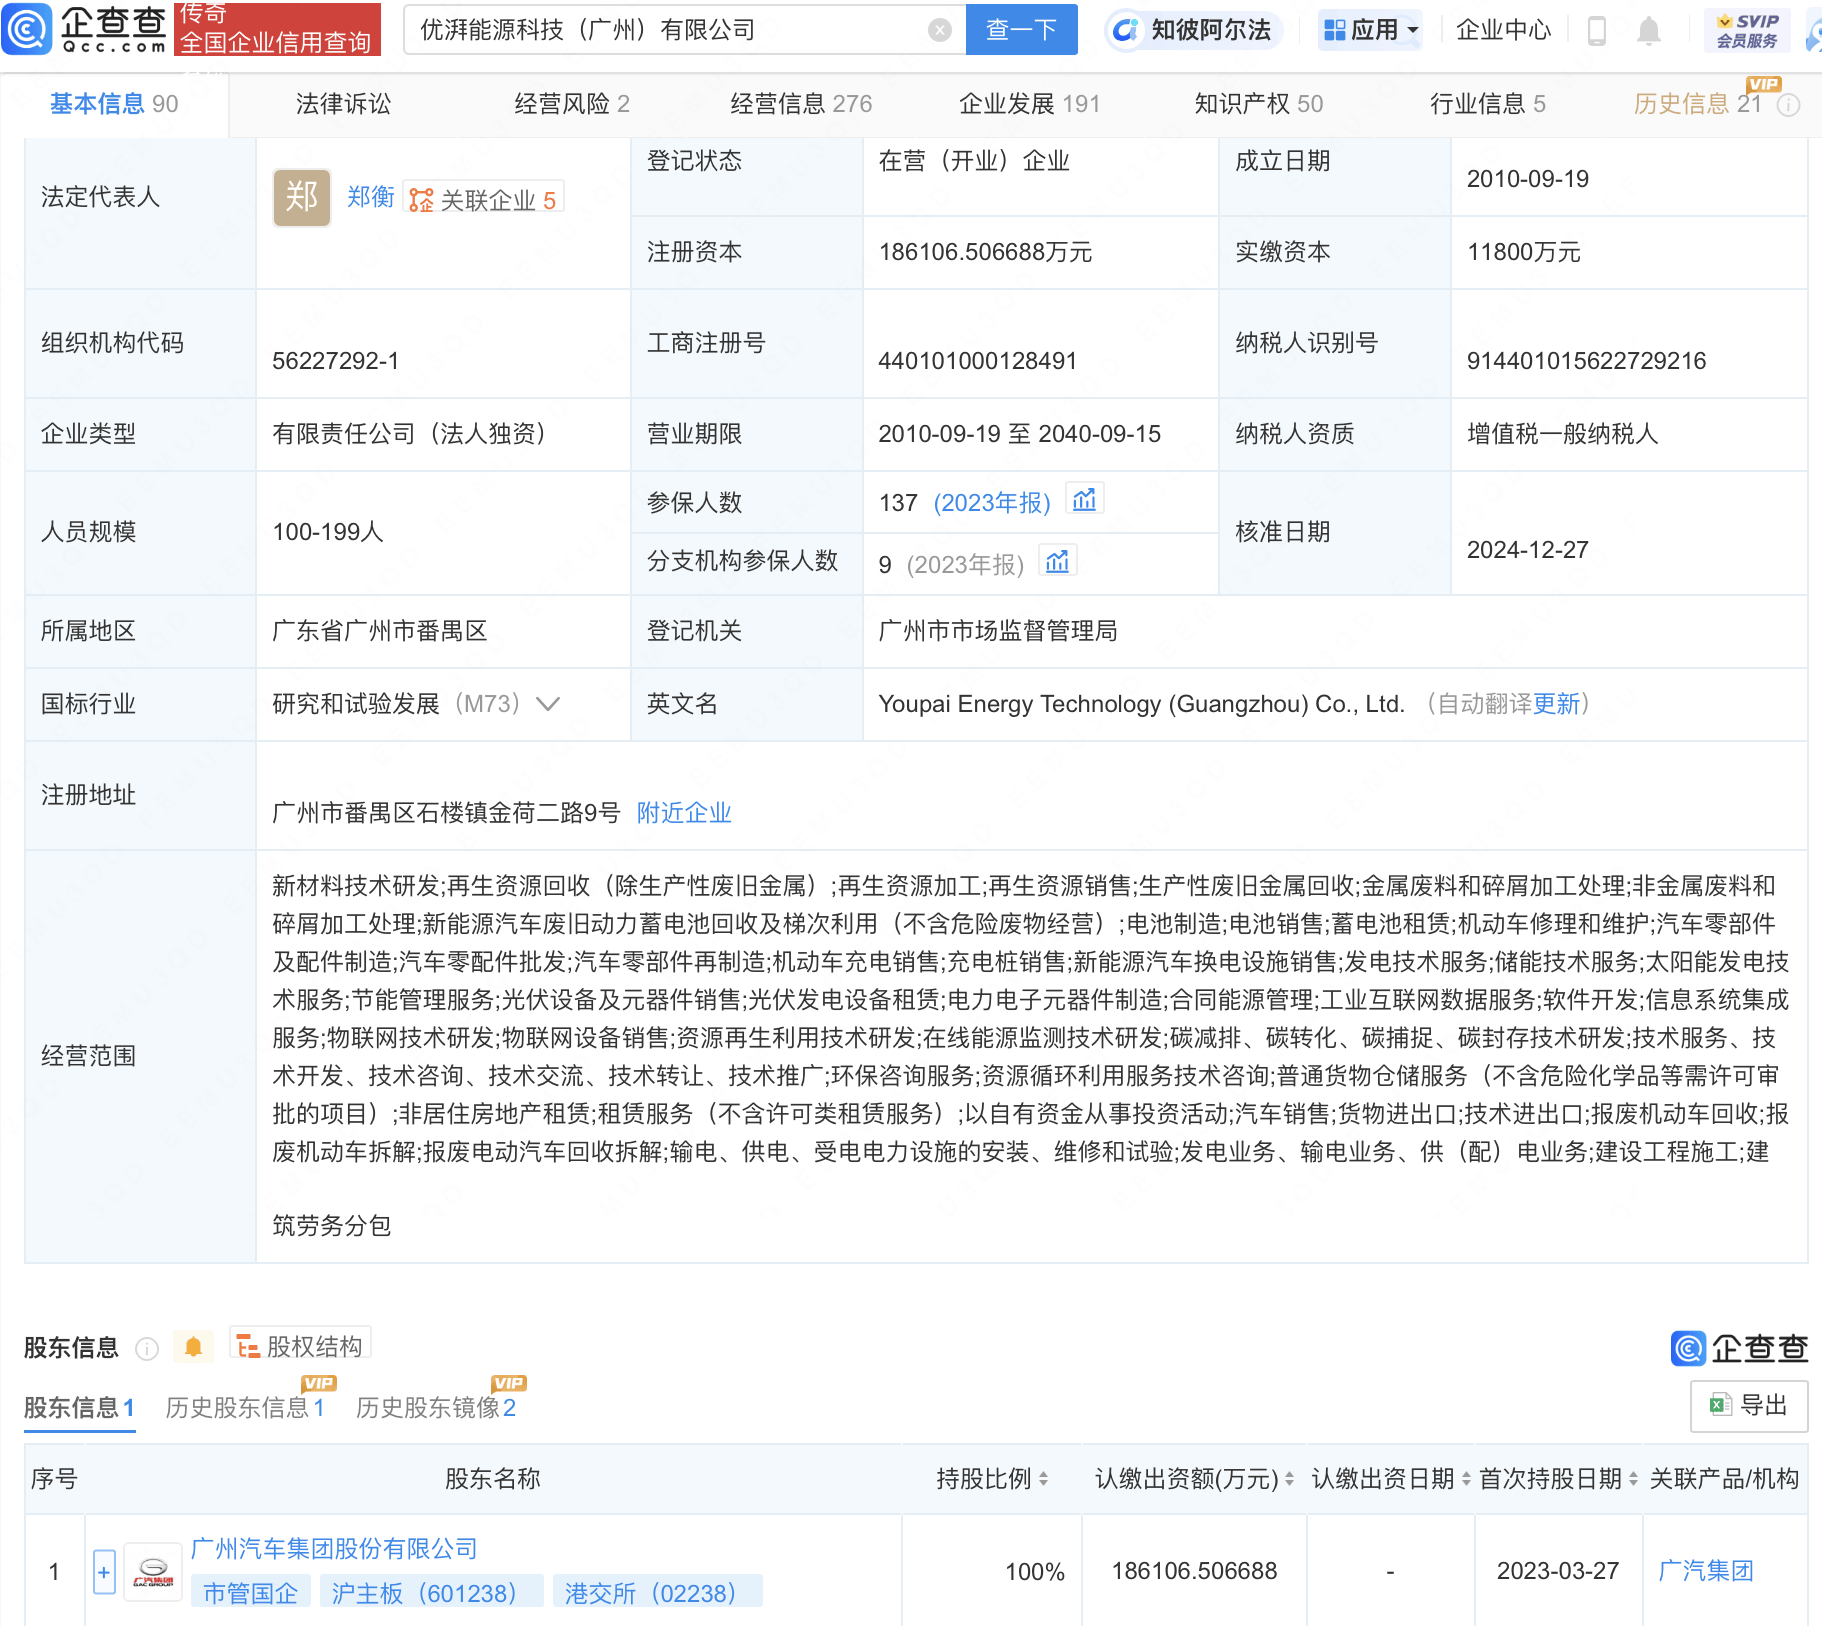Click the 港交所（02238）tag
The height and width of the screenshot is (1626, 1822).
click(657, 1593)
